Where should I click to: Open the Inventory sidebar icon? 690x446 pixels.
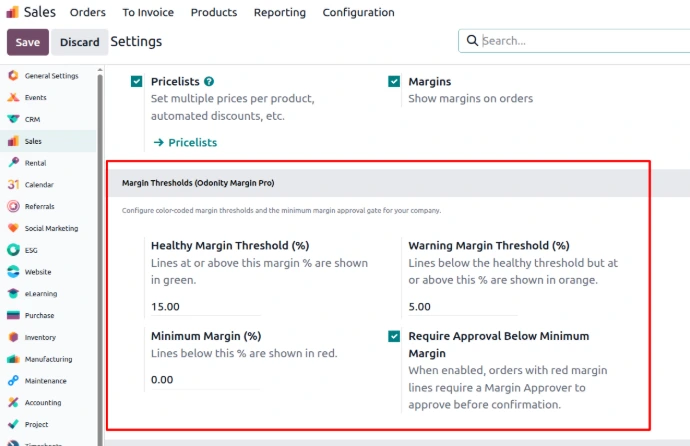13,338
